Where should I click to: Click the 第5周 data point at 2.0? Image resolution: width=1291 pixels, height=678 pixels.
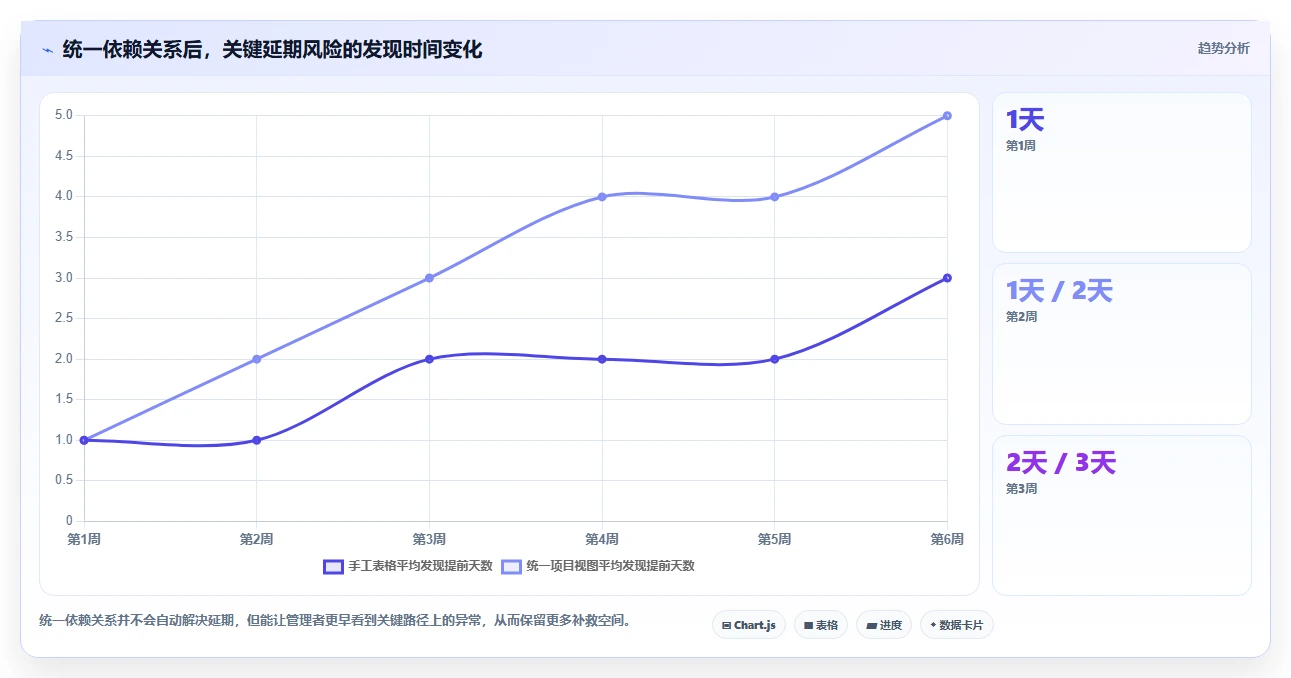click(x=774, y=359)
